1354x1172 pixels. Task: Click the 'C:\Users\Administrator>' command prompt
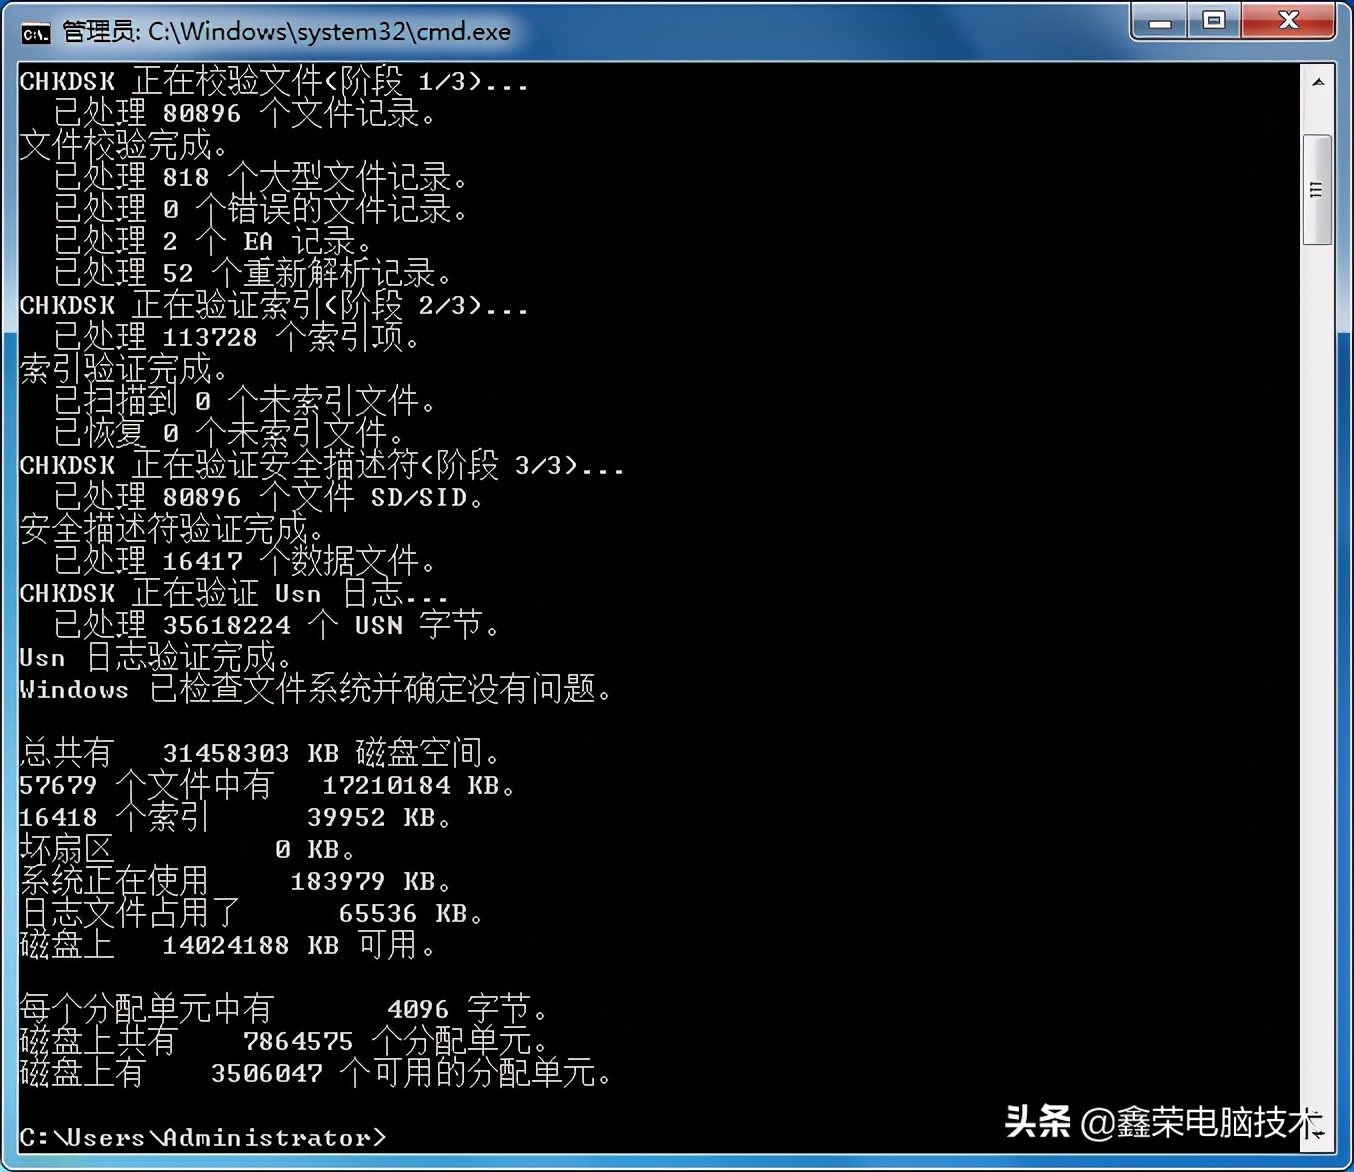(203, 1137)
